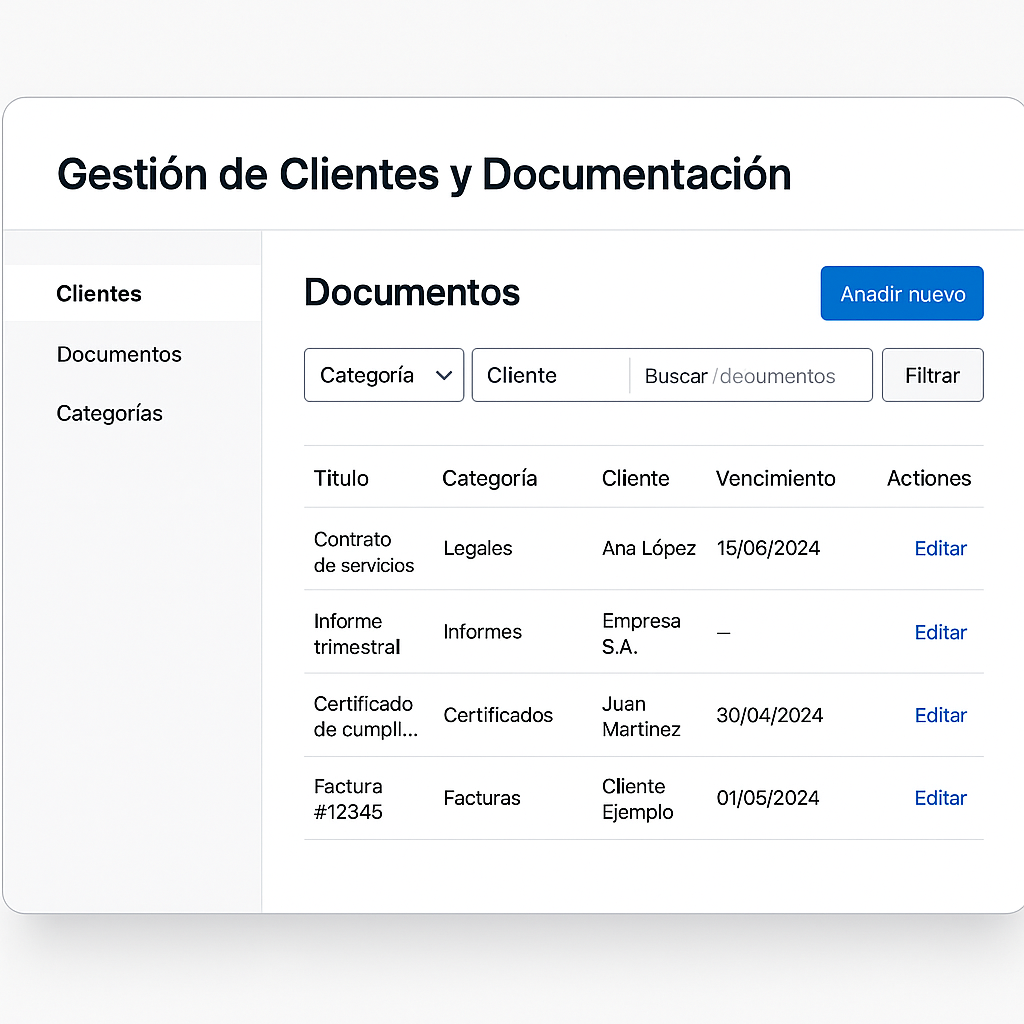Edit the Contrato de servicios document

click(x=940, y=548)
